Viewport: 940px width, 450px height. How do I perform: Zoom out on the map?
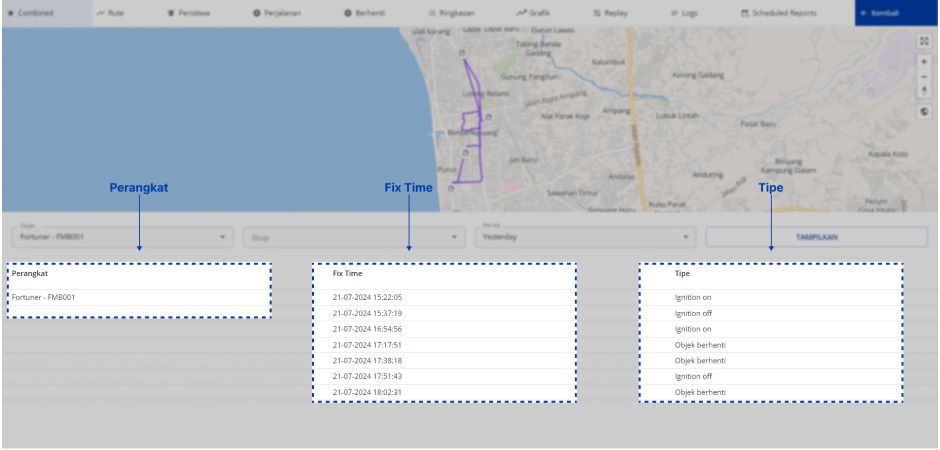click(x=924, y=76)
